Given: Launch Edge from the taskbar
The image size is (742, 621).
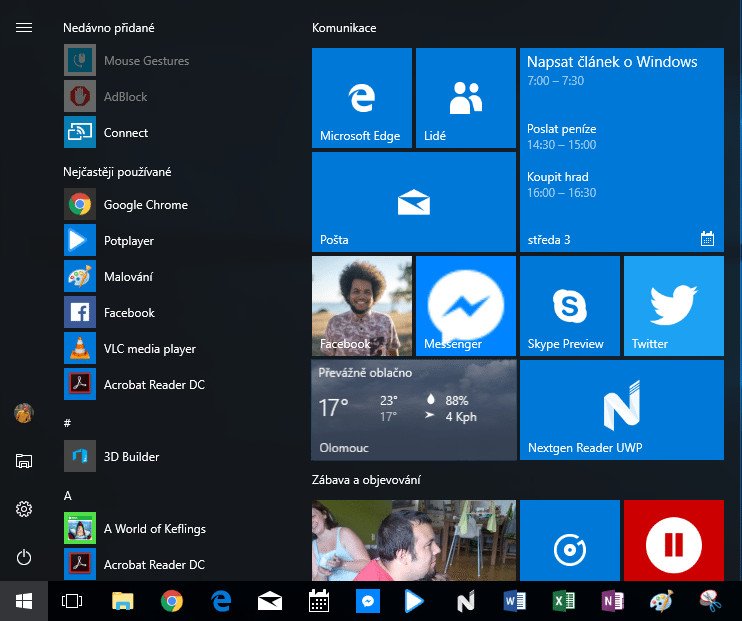Looking at the screenshot, I should tap(221, 601).
